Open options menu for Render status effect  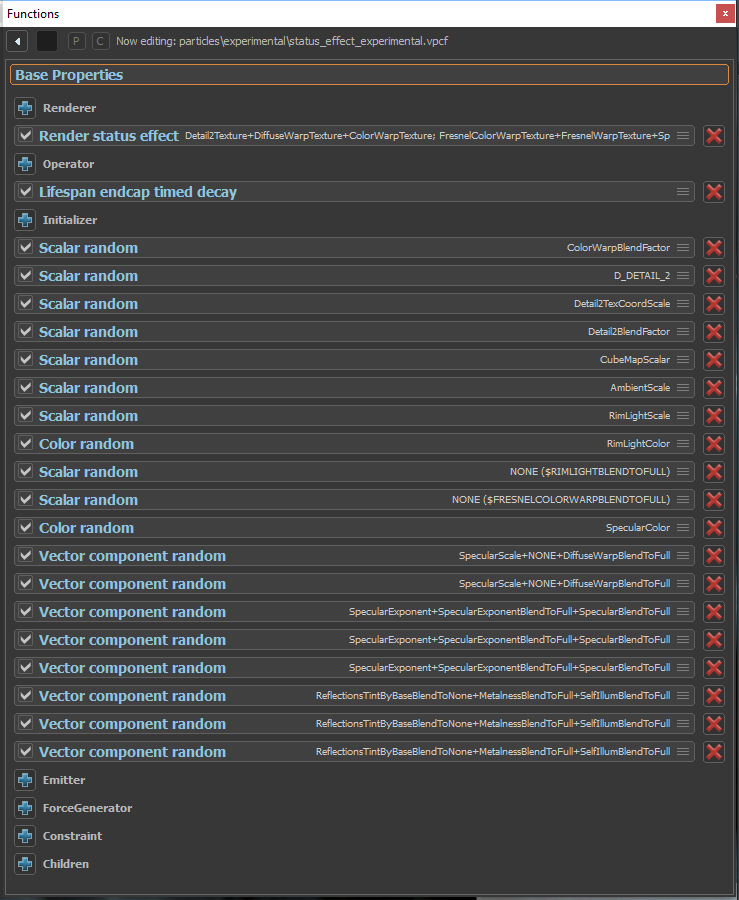tap(685, 136)
